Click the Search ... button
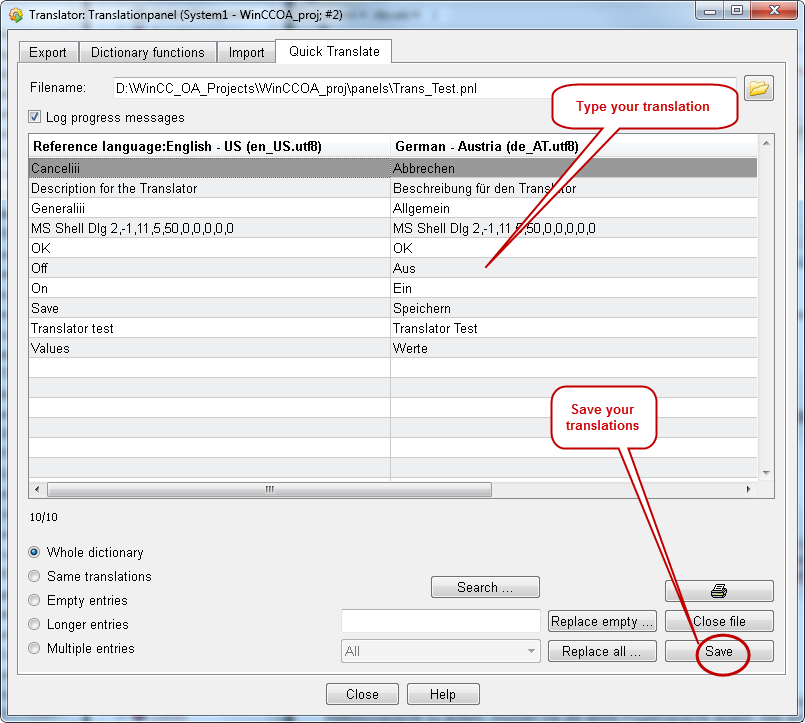 [x=485, y=587]
